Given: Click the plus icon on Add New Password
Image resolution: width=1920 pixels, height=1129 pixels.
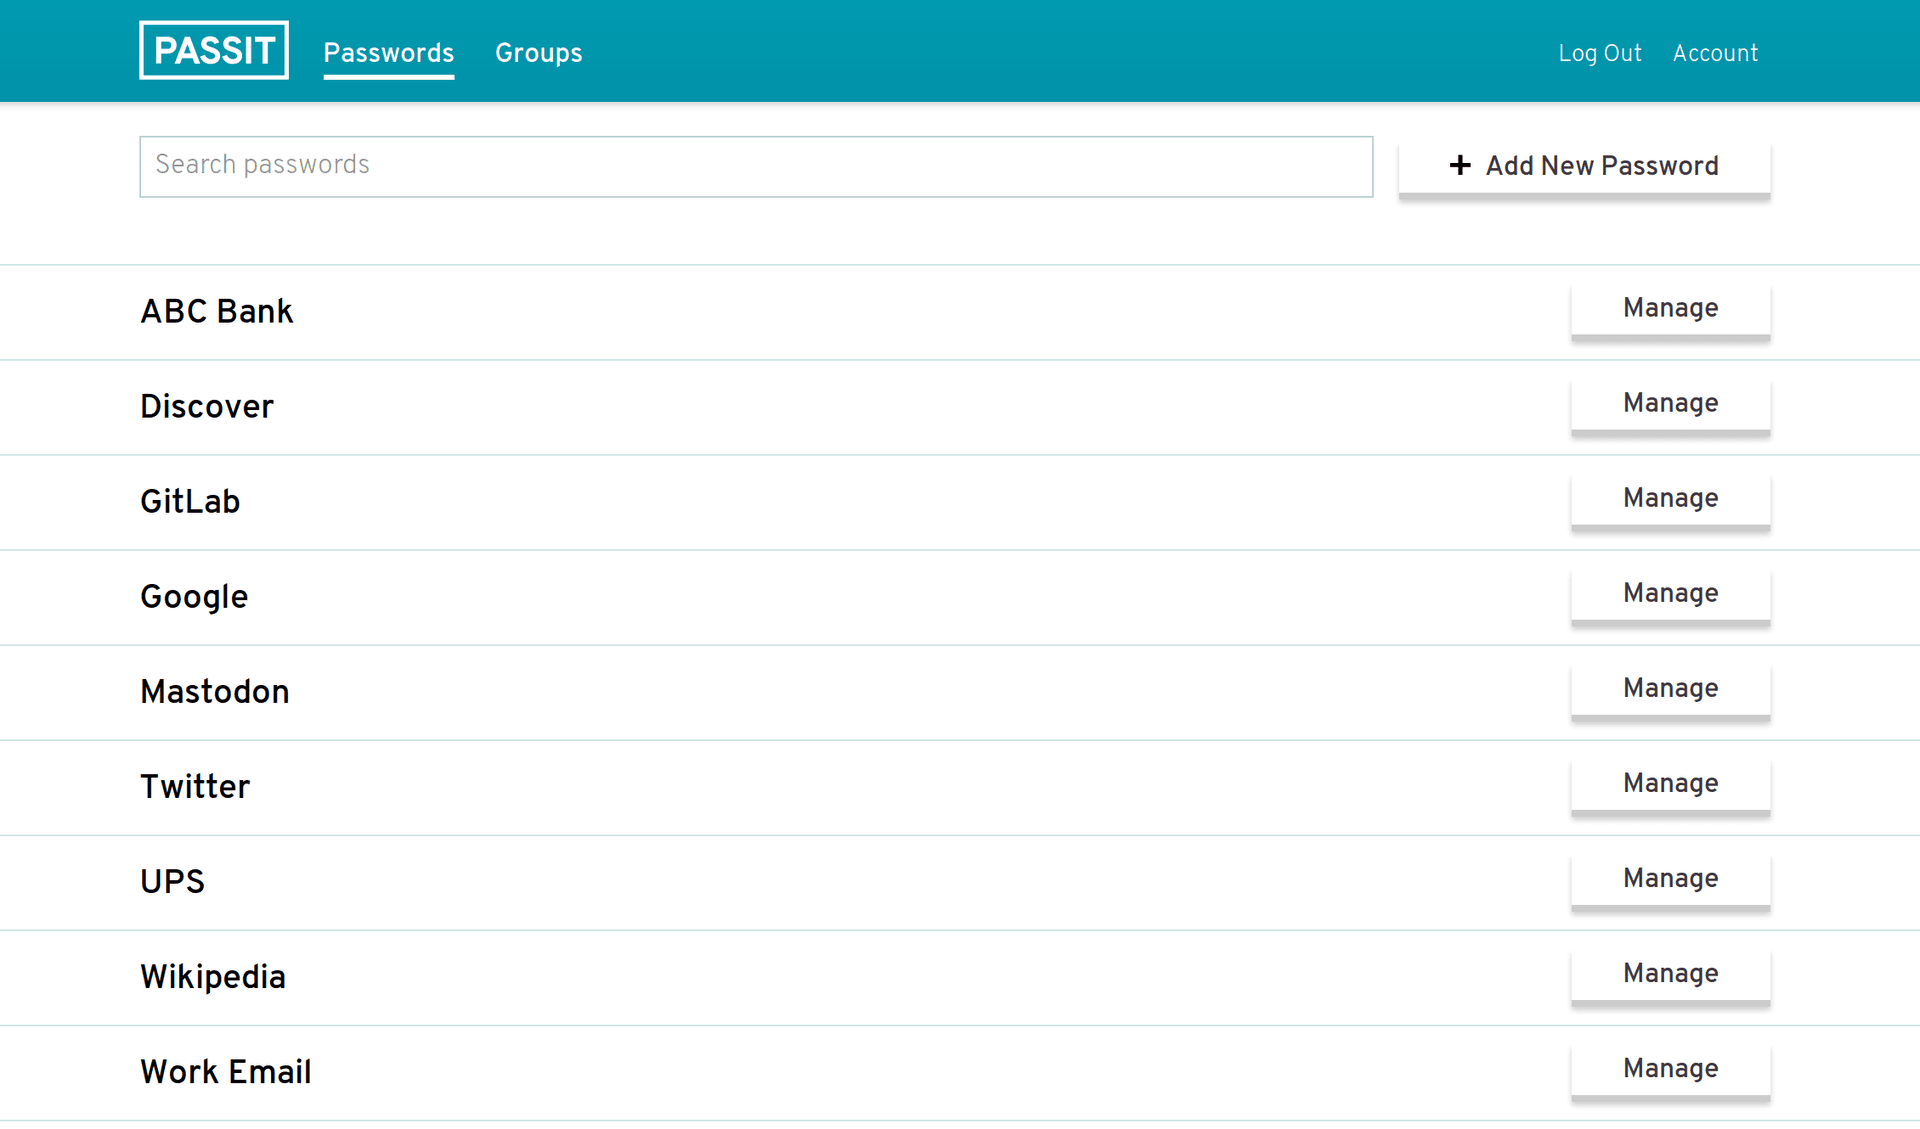Looking at the screenshot, I should [x=1460, y=166].
